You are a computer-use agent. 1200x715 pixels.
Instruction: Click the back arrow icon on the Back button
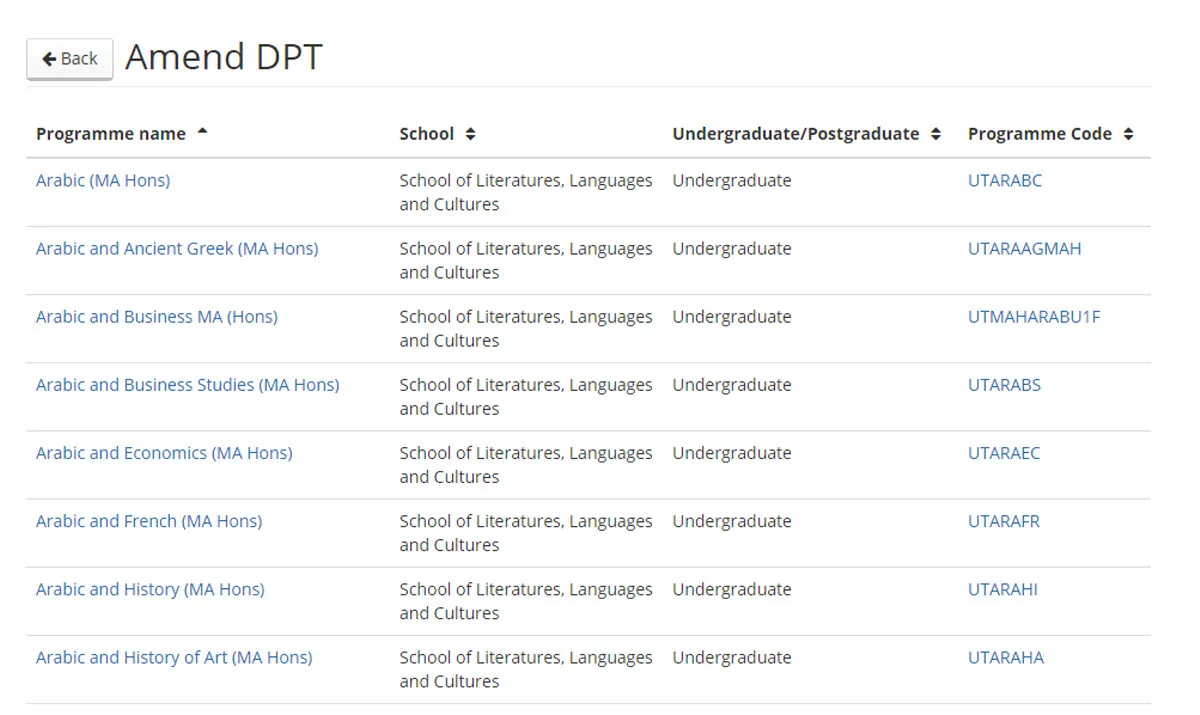point(49,58)
